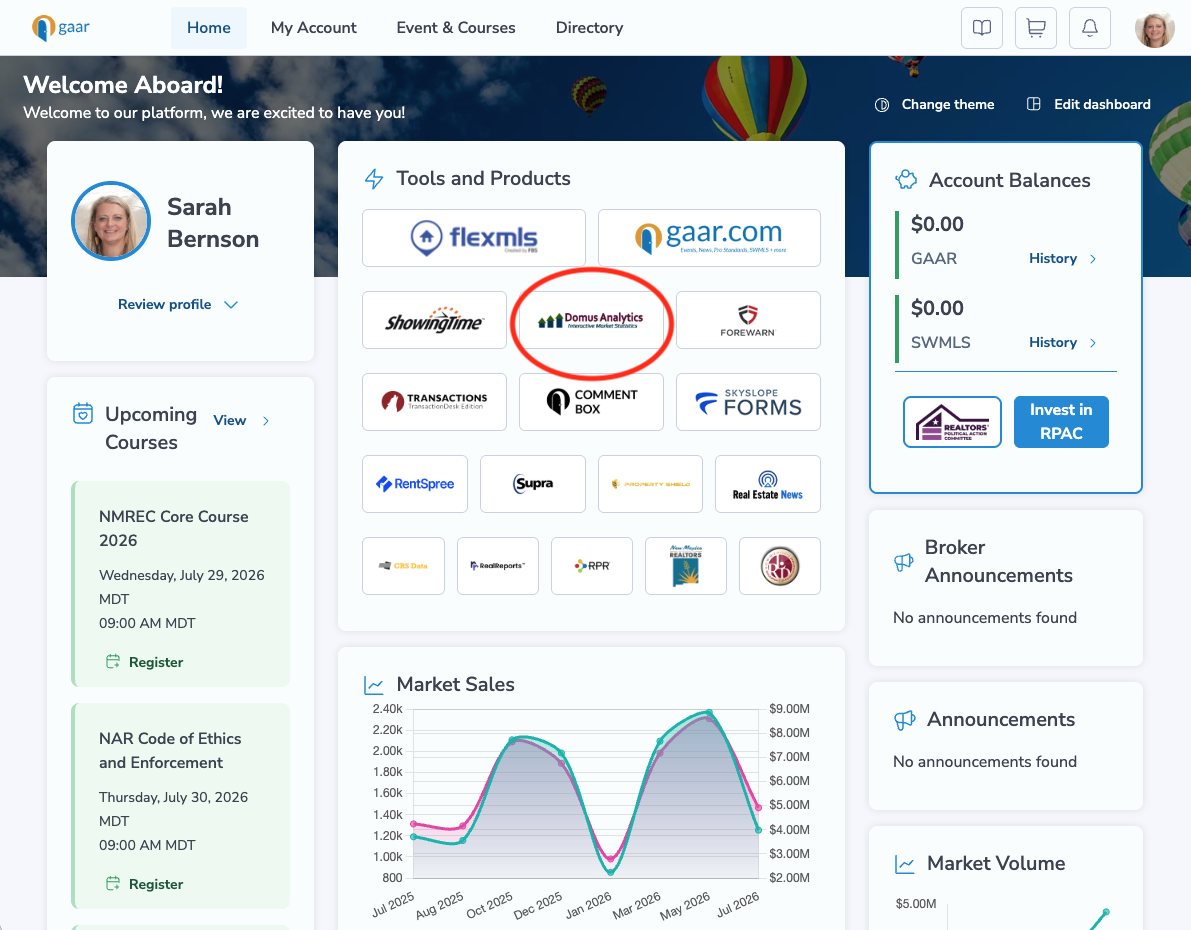Open the gaar.com tile
Image resolution: width=1191 pixels, height=930 pixels.
coord(709,238)
